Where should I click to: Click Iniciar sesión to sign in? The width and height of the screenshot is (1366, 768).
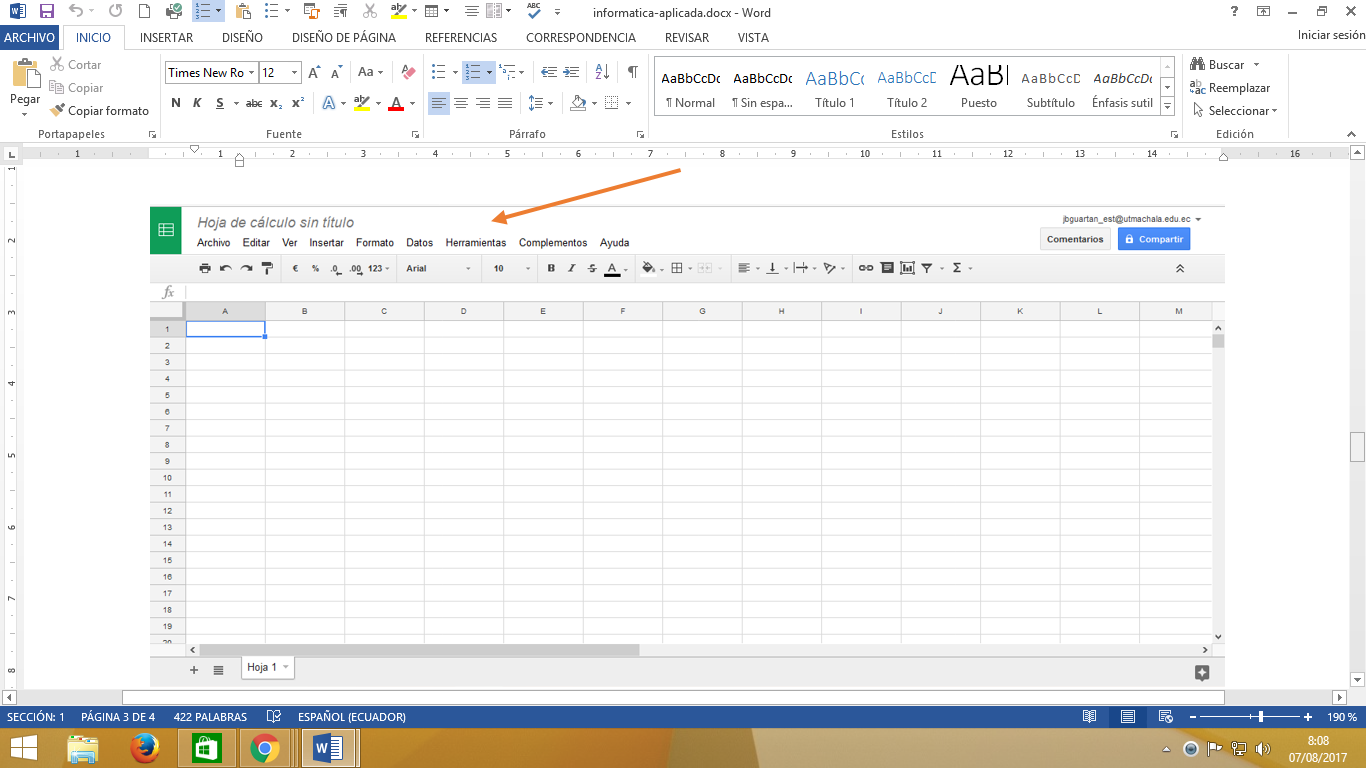click(1331, 35)
